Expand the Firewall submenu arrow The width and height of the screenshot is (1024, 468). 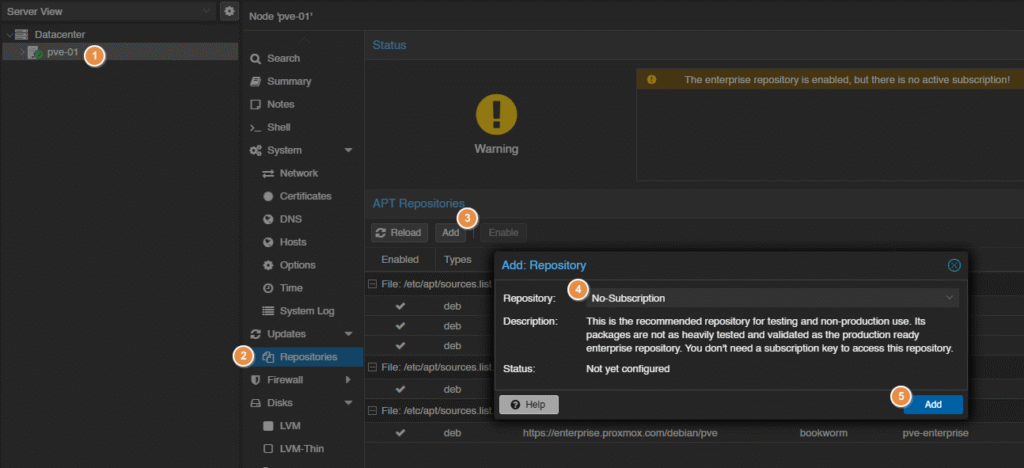(x=348, y=380)
